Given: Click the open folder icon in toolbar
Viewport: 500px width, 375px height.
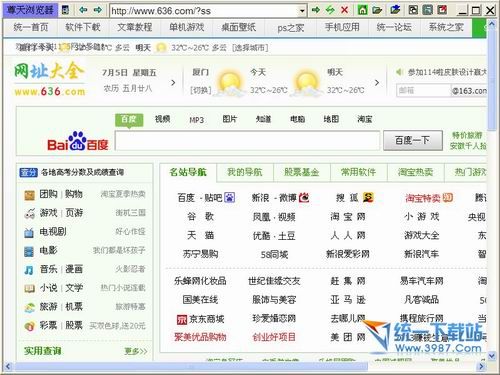Looking at the screenshot, I should click(x=377, y=10).
